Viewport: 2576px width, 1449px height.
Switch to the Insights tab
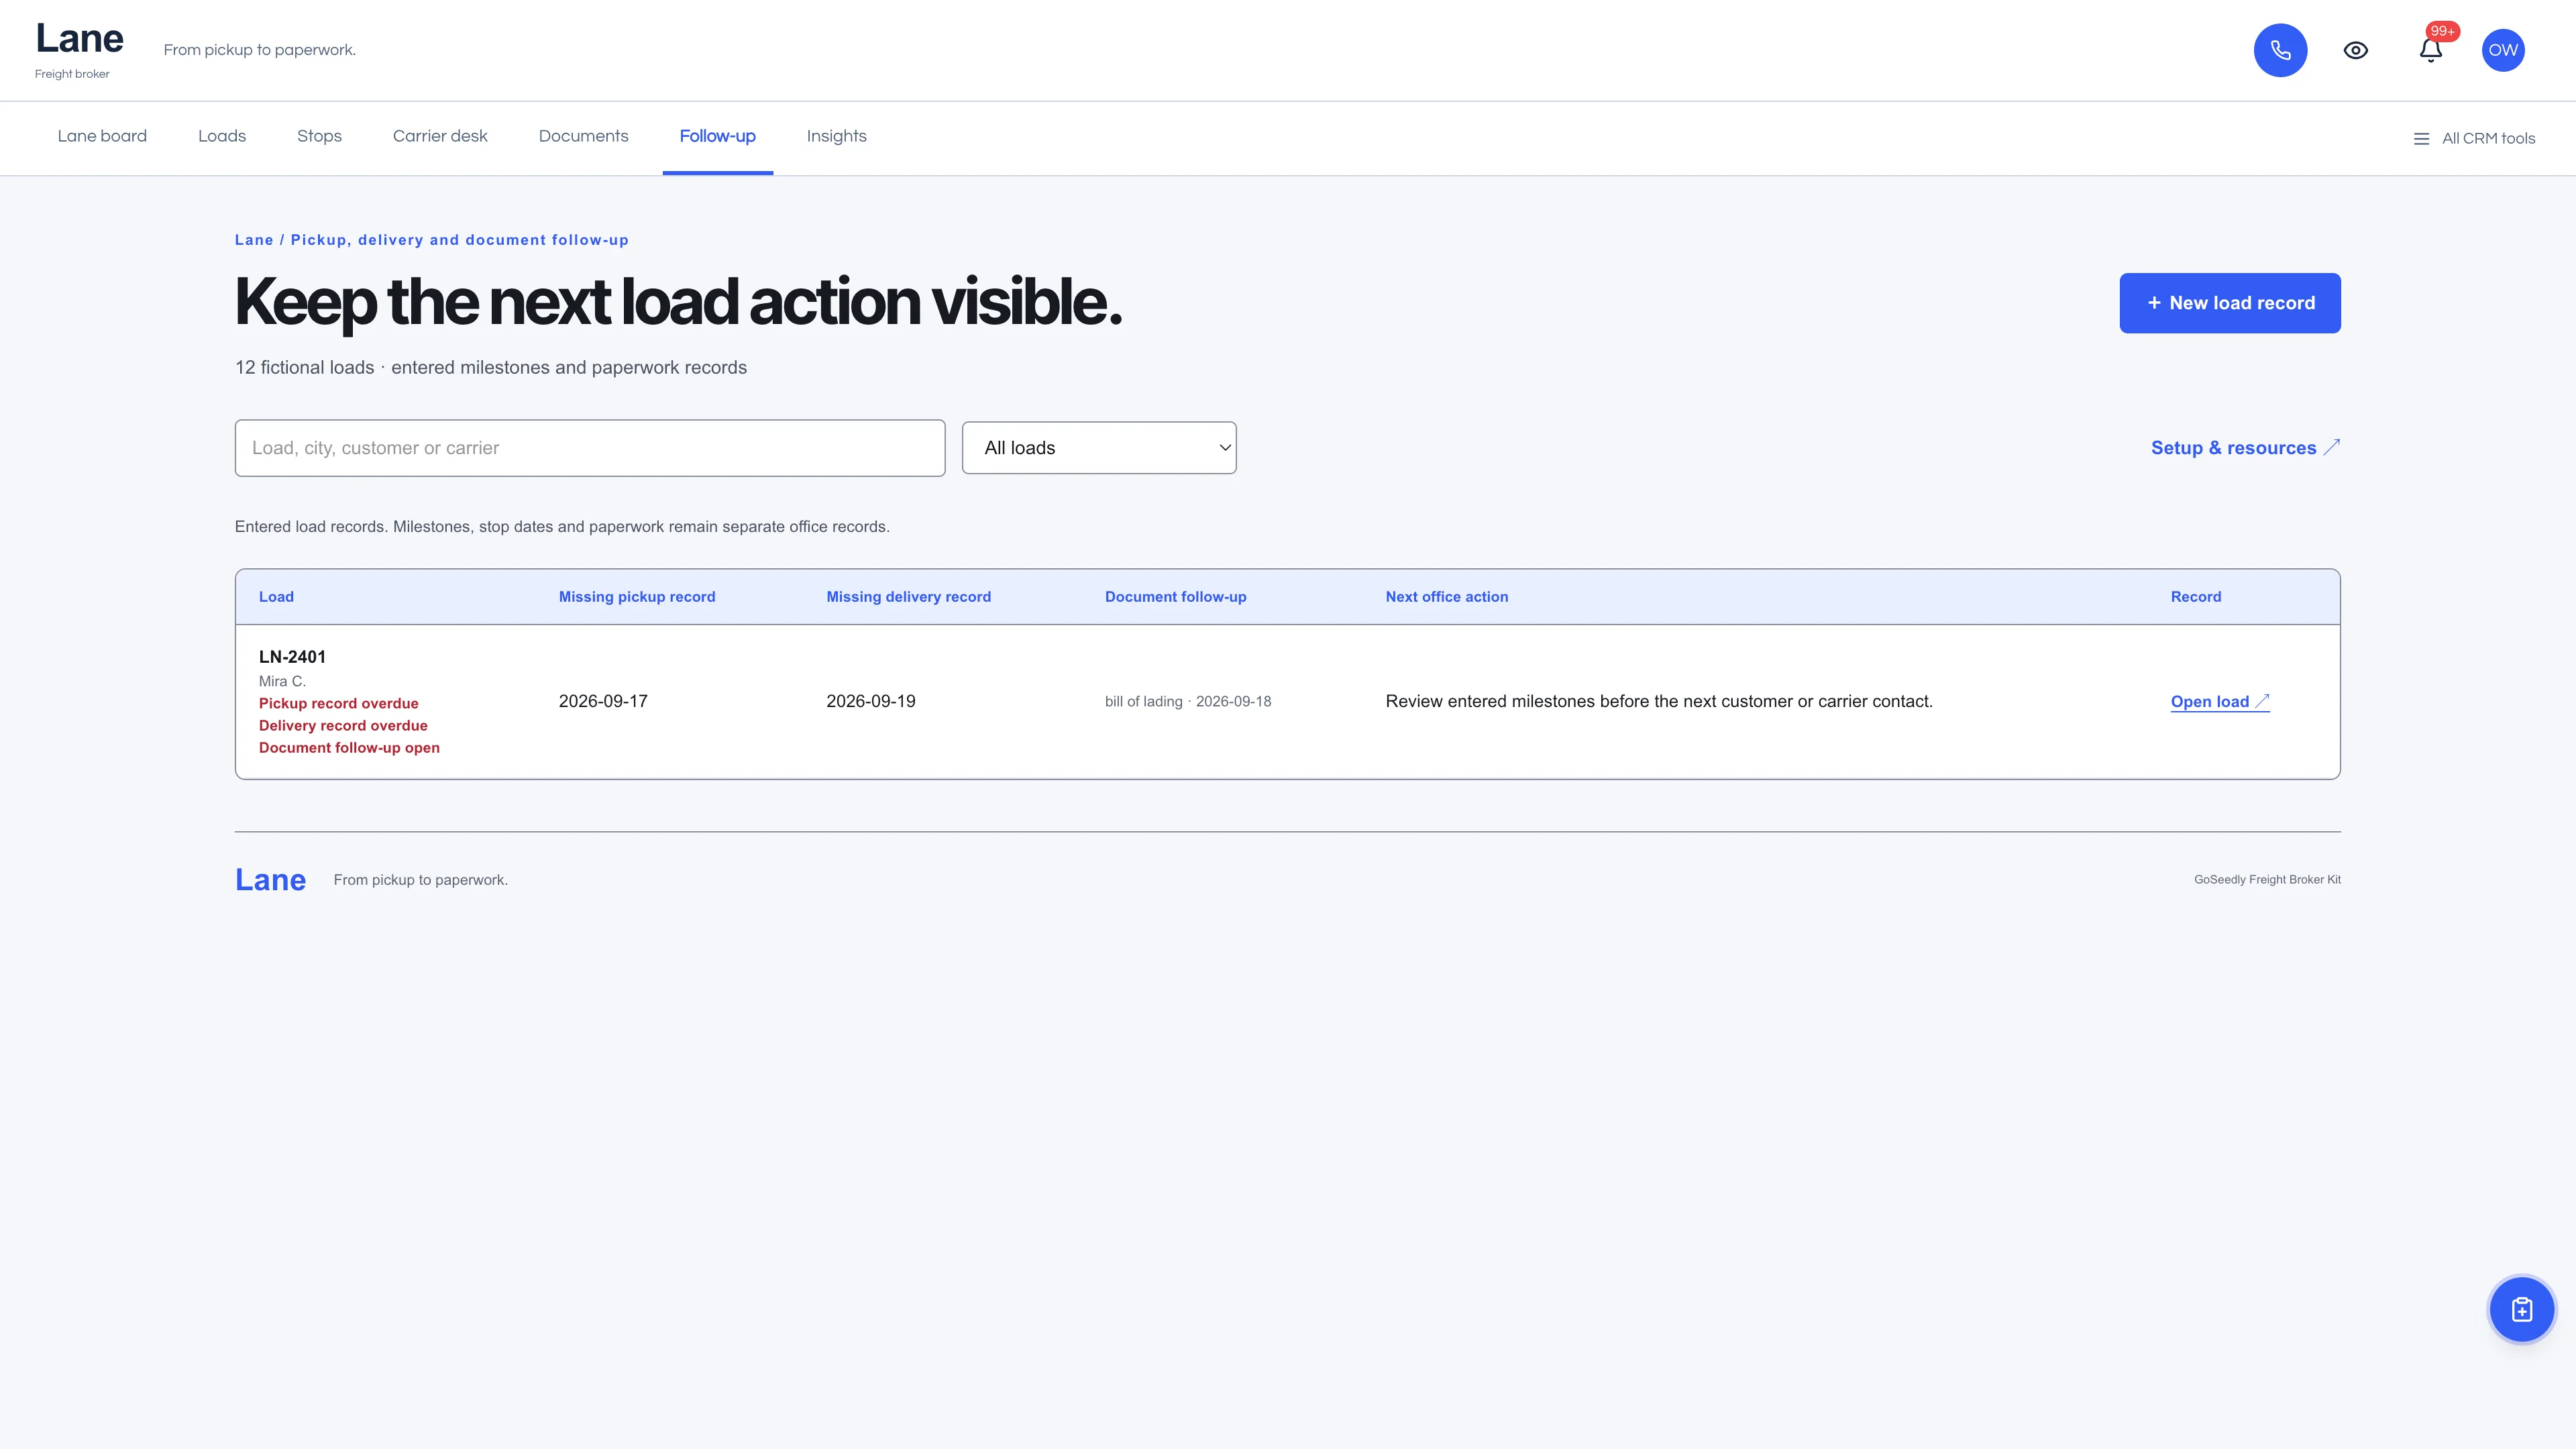click(x=836, y=136)
